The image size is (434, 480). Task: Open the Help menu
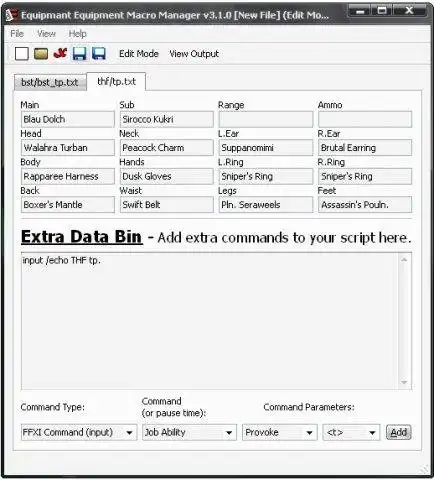tap(77, 34)
